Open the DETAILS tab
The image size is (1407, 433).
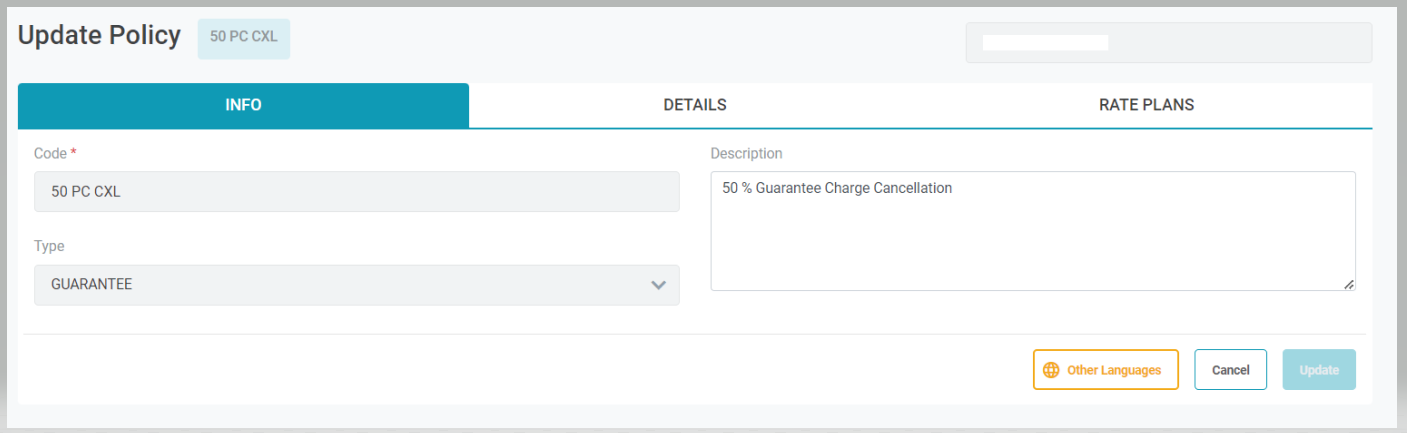tap(694, 105)
